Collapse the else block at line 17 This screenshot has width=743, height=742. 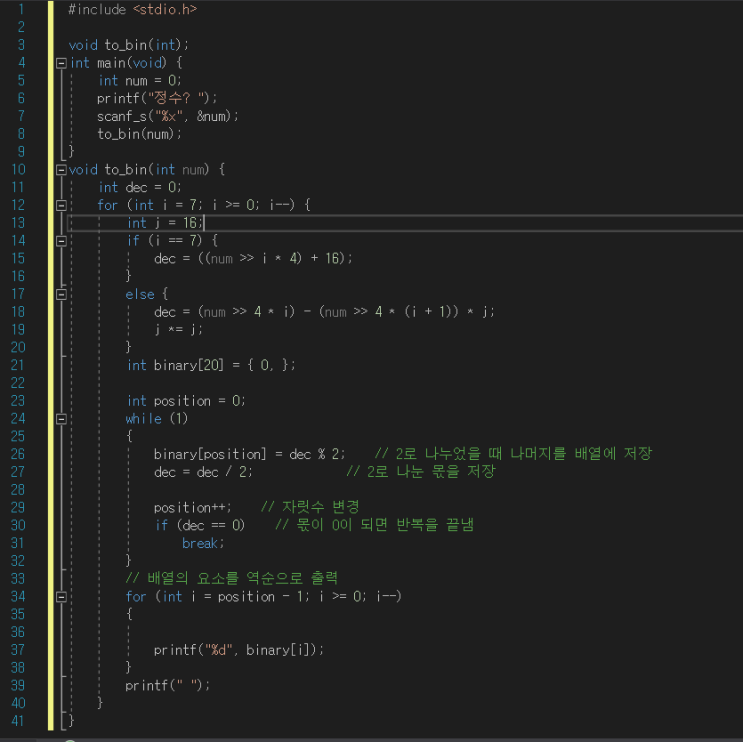tap(61, 294)
